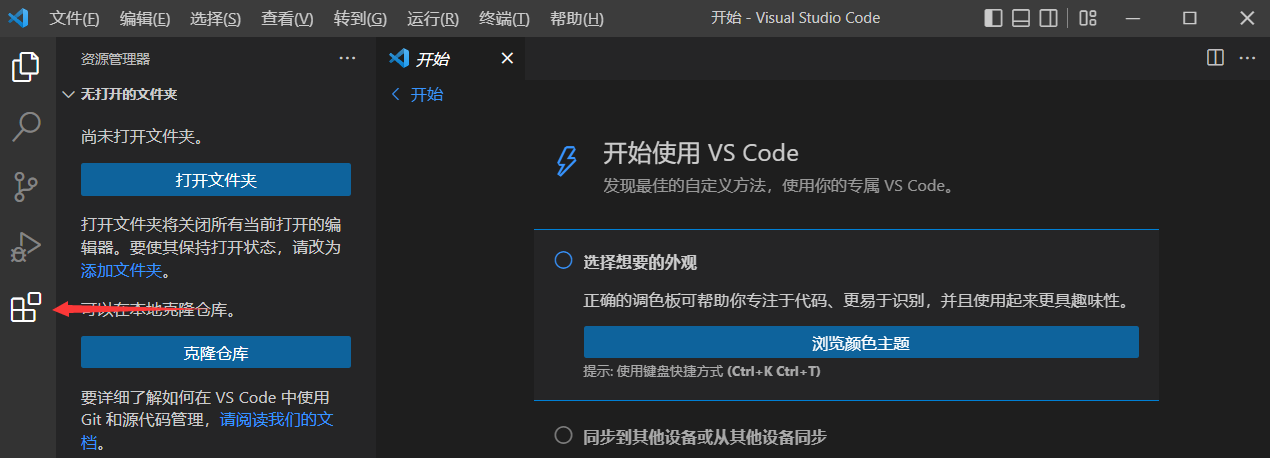Open the 文件(F) menu

click(x=74, y=19)
